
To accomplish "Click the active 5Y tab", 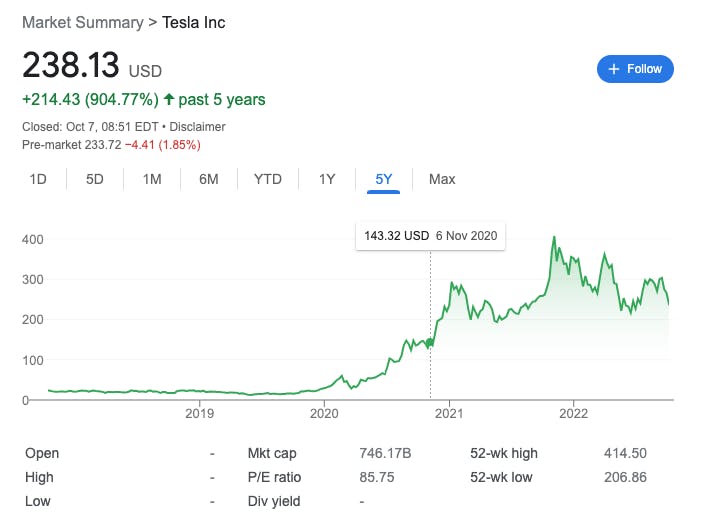I will pos(384,179).
